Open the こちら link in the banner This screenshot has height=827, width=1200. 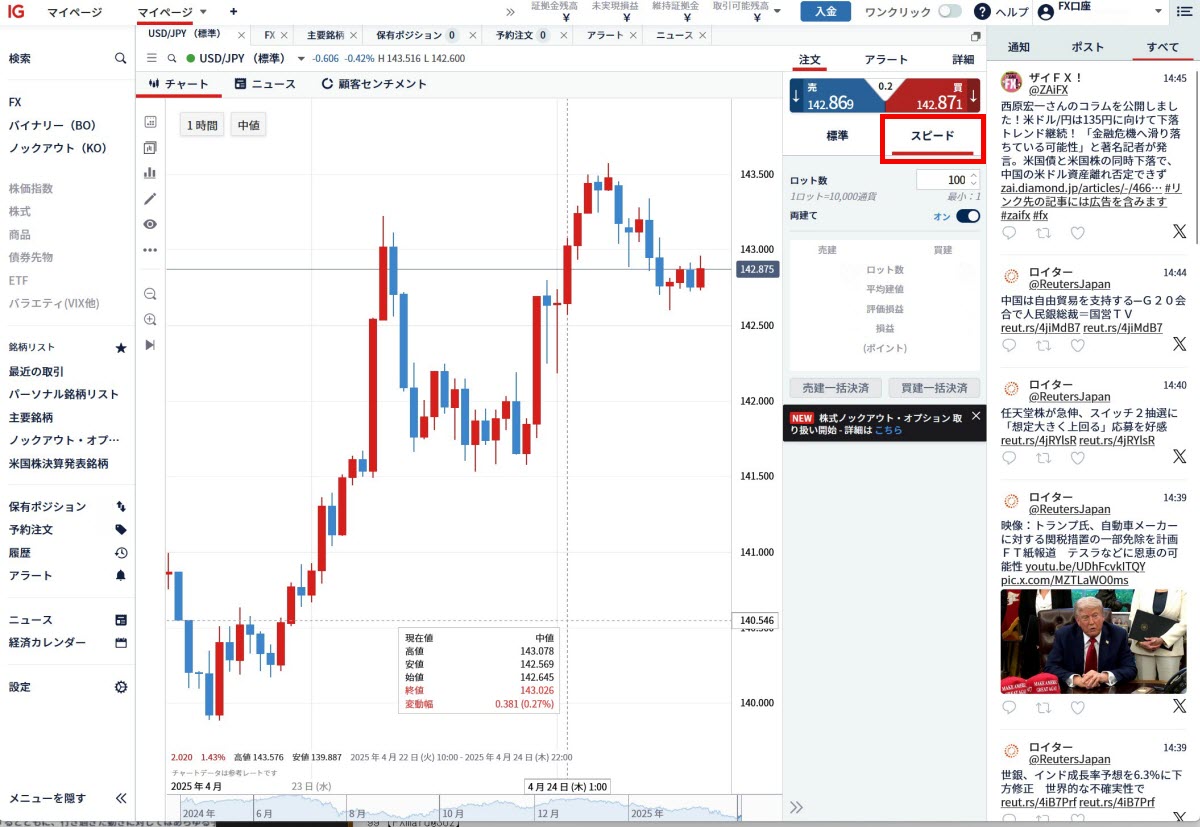(888, 430)
